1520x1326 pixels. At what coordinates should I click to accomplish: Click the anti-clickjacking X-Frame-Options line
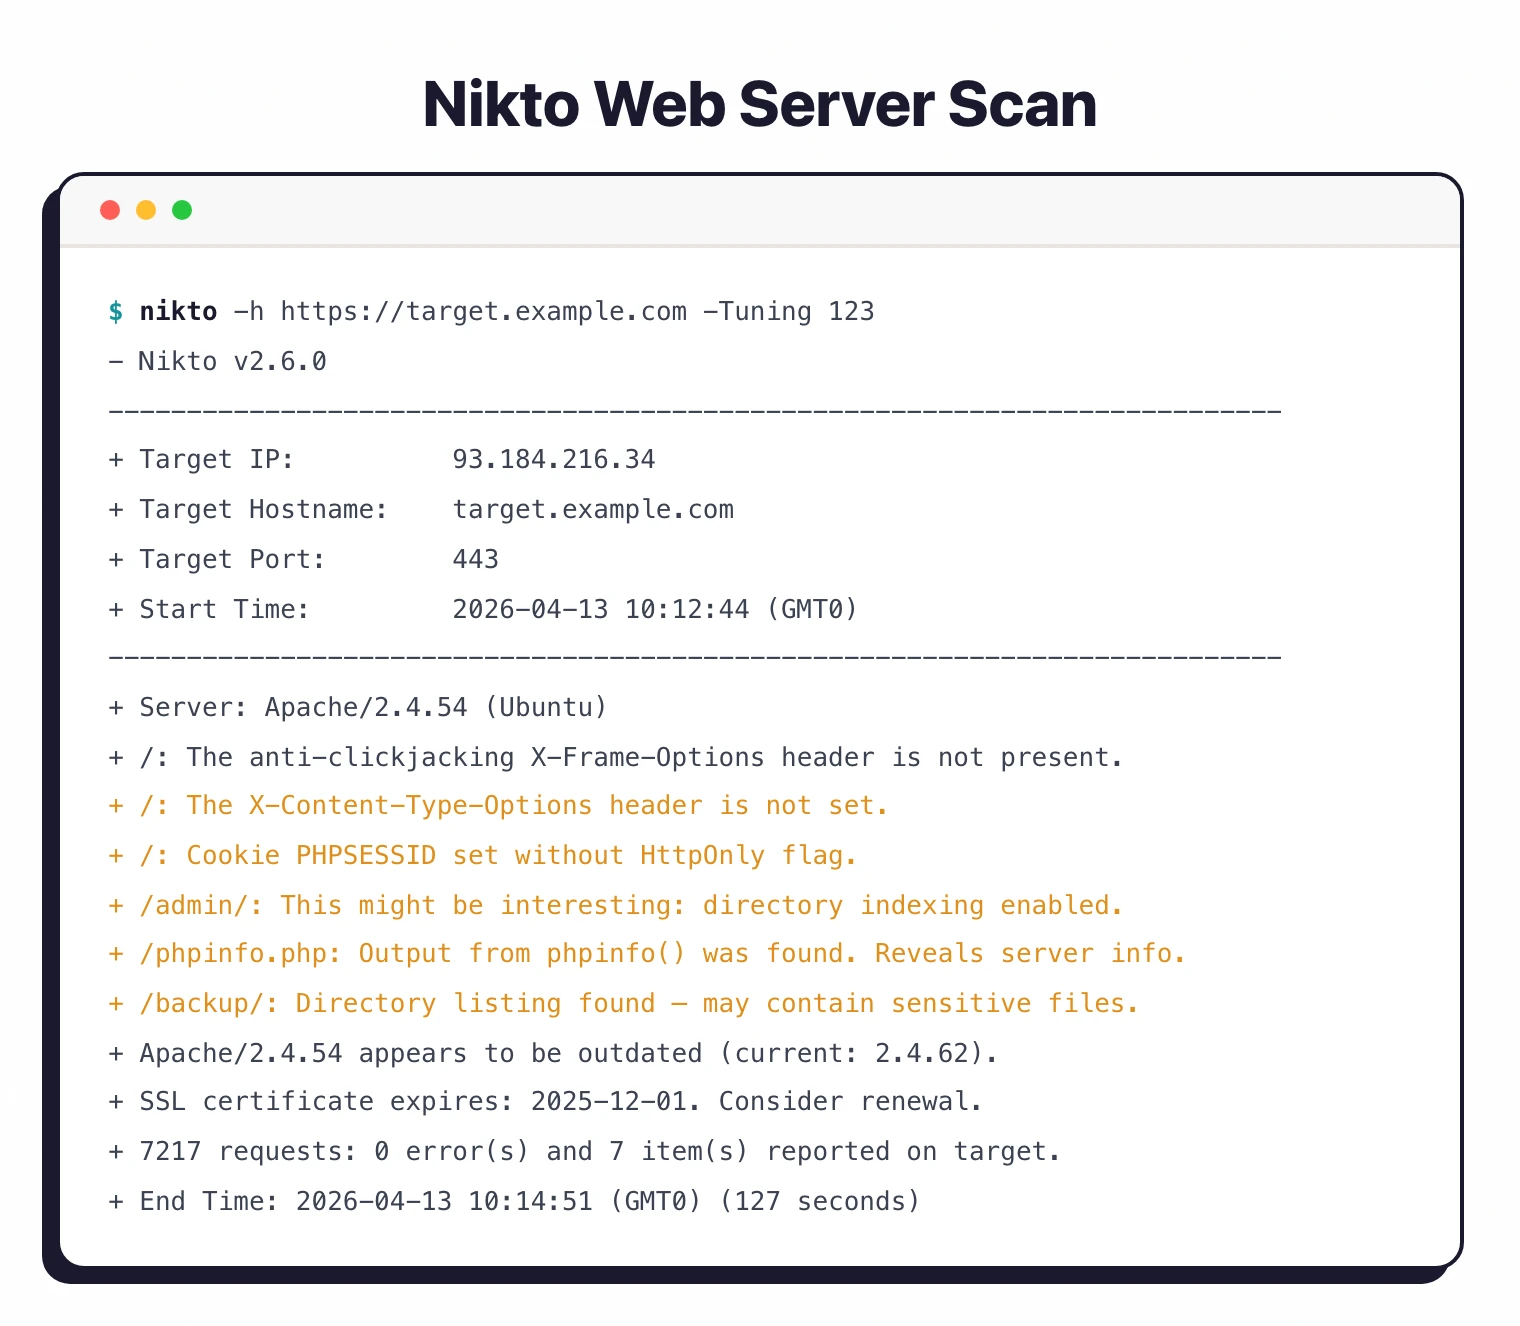[615, 757]
